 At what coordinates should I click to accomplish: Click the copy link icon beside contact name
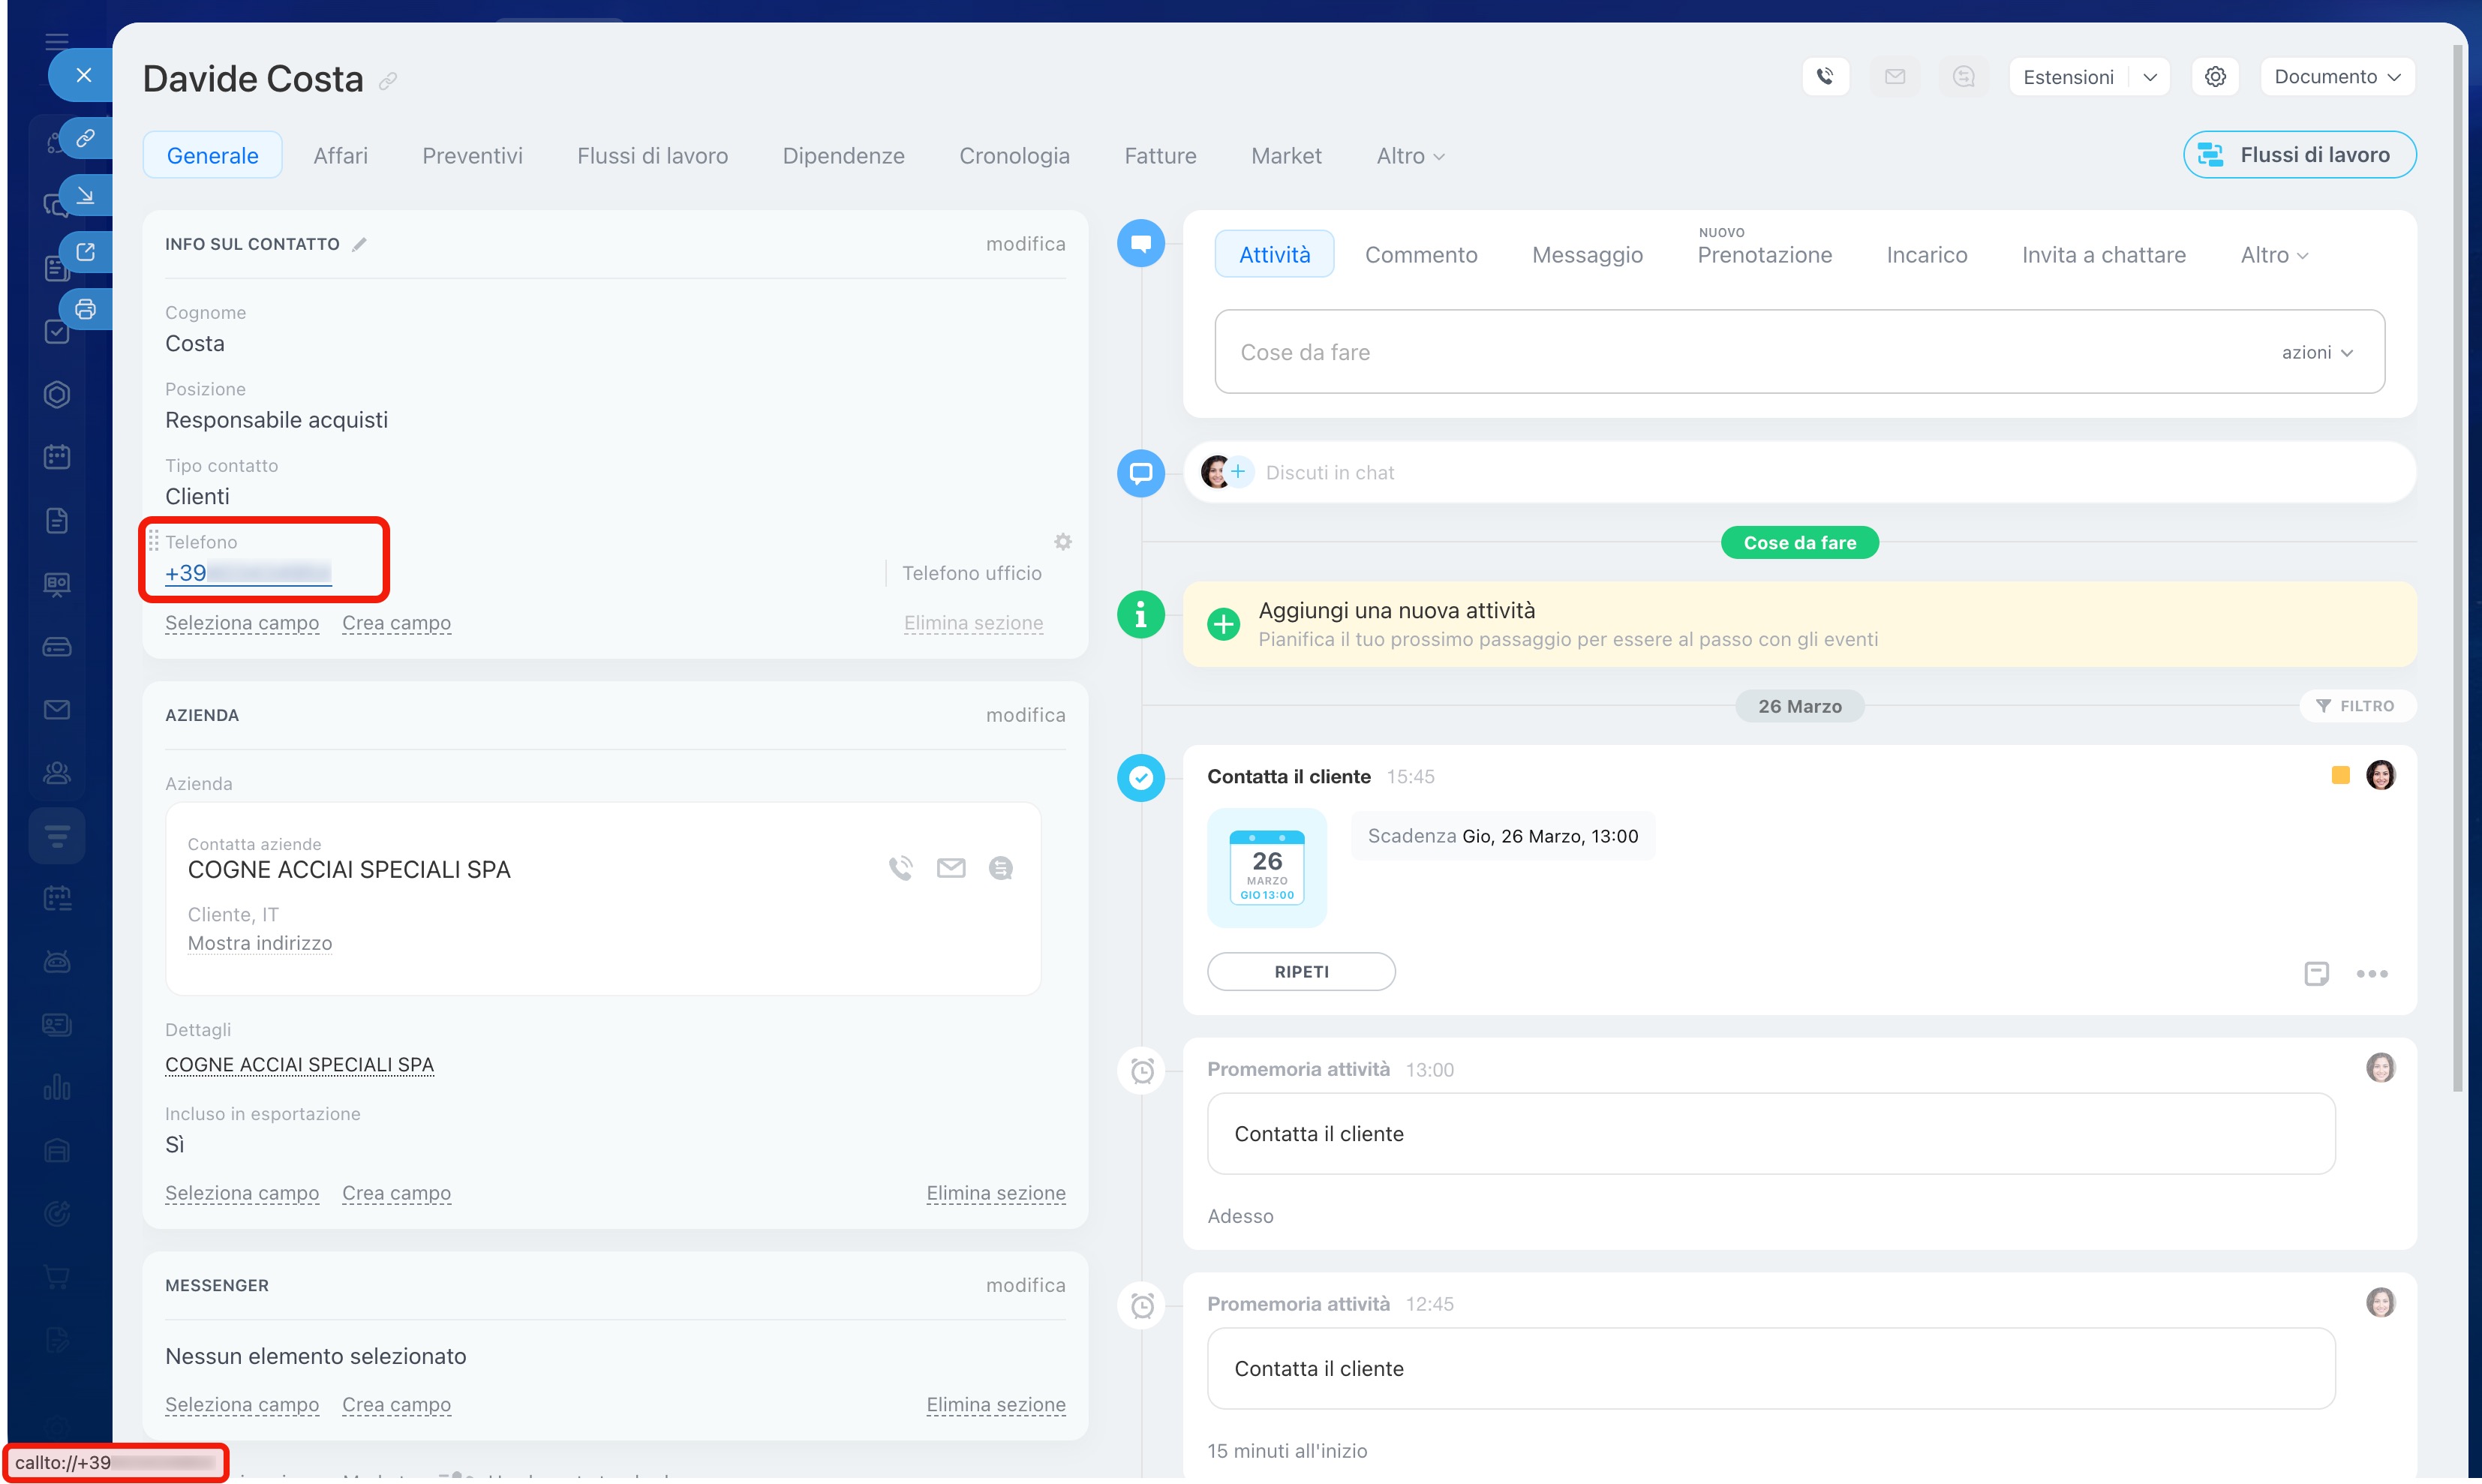tap(388, 81)
